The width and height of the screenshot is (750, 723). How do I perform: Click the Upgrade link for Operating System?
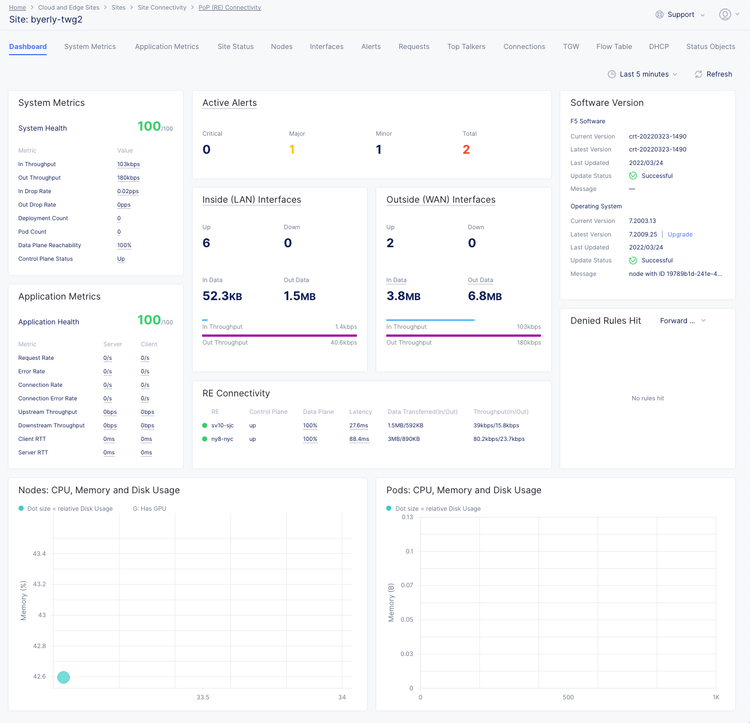click(x=680, y=234)
